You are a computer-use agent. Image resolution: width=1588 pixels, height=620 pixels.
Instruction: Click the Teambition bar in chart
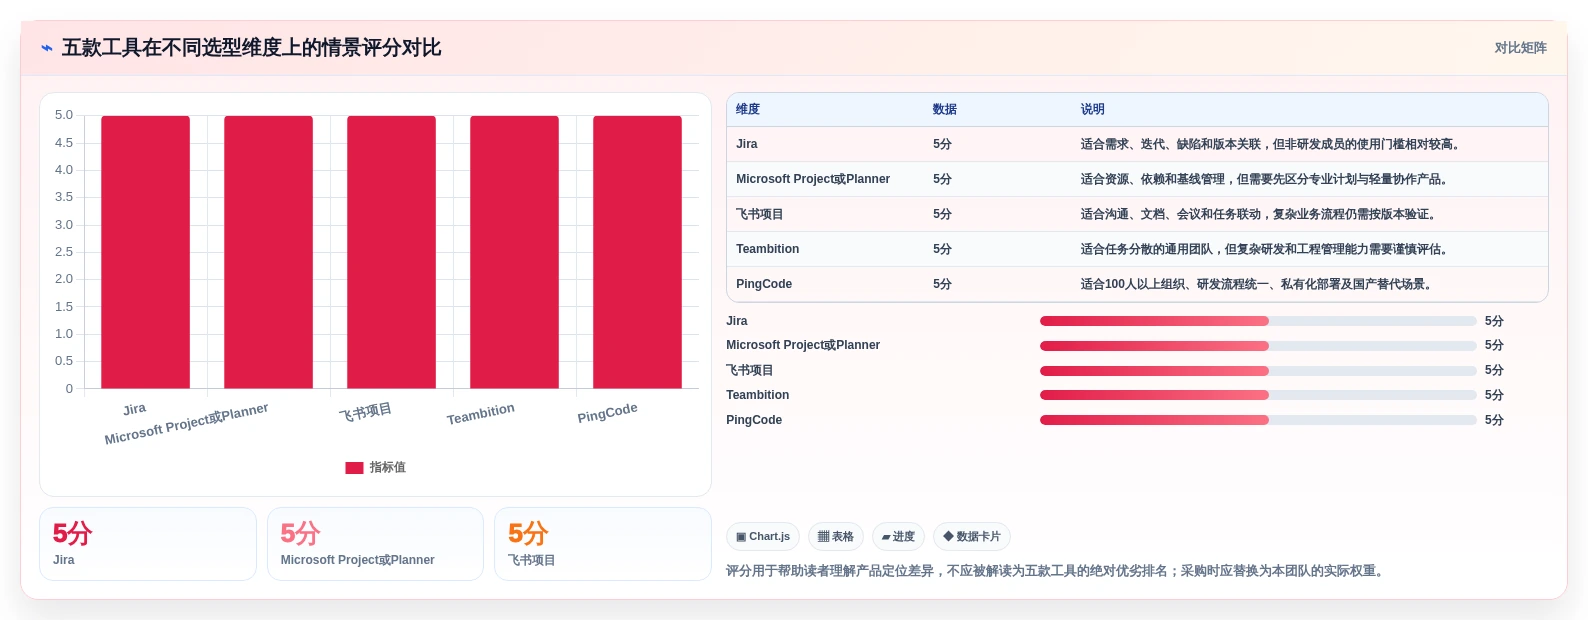(x=514, y=252)
